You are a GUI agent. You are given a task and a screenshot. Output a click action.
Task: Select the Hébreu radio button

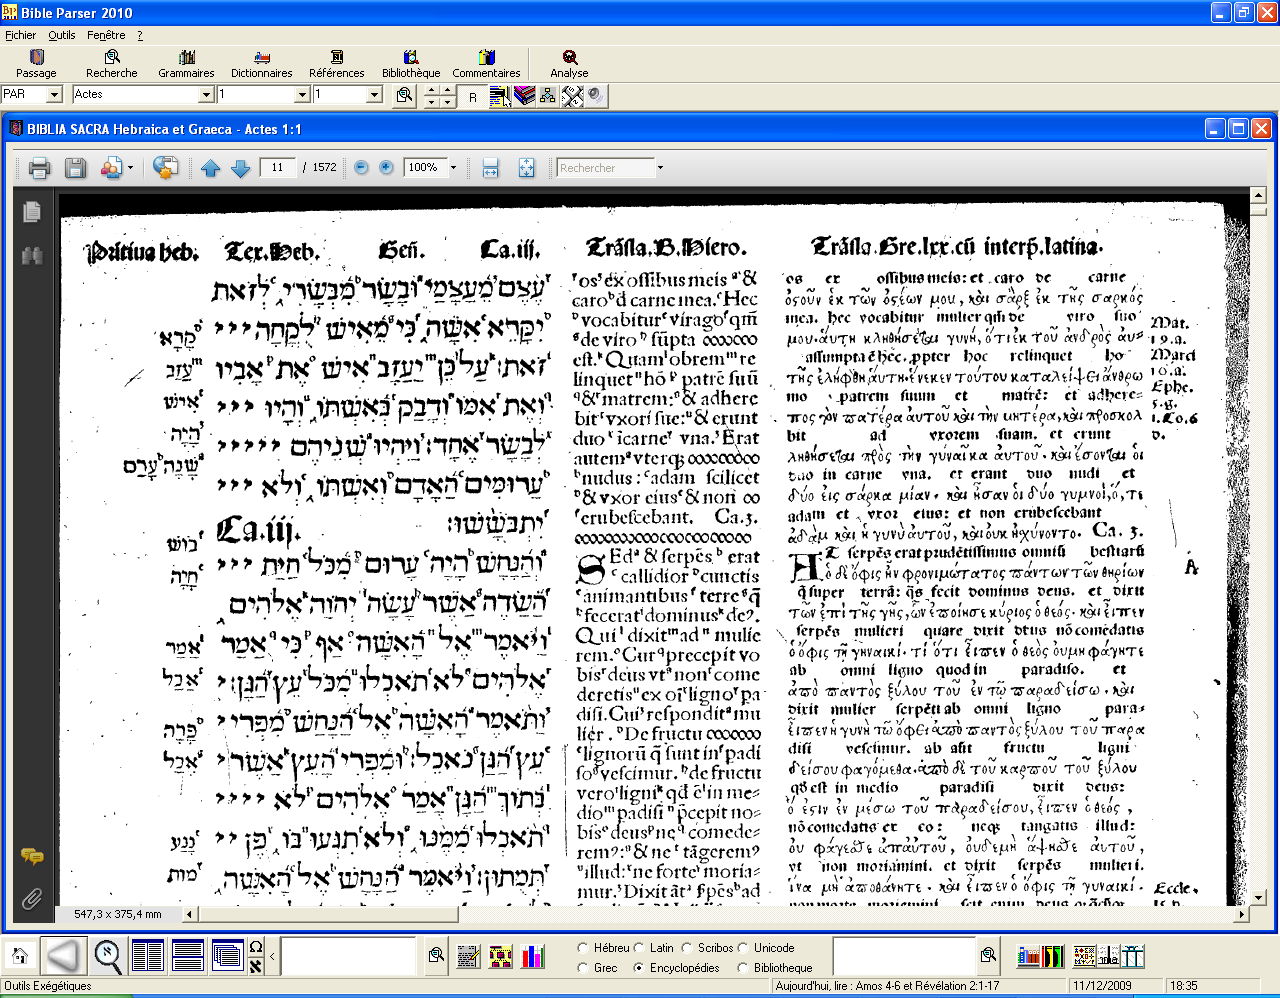click(x=583, y=948)
